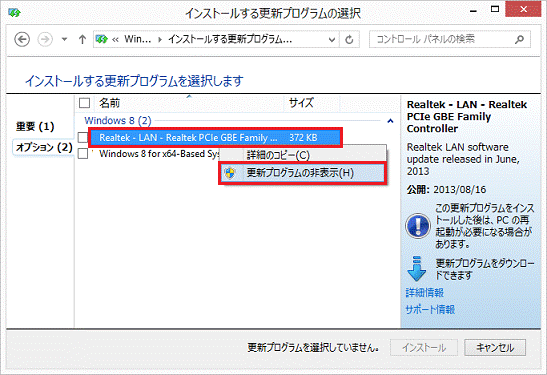Maximize the window
Screen dimensions: 547x375
point(495,10)
